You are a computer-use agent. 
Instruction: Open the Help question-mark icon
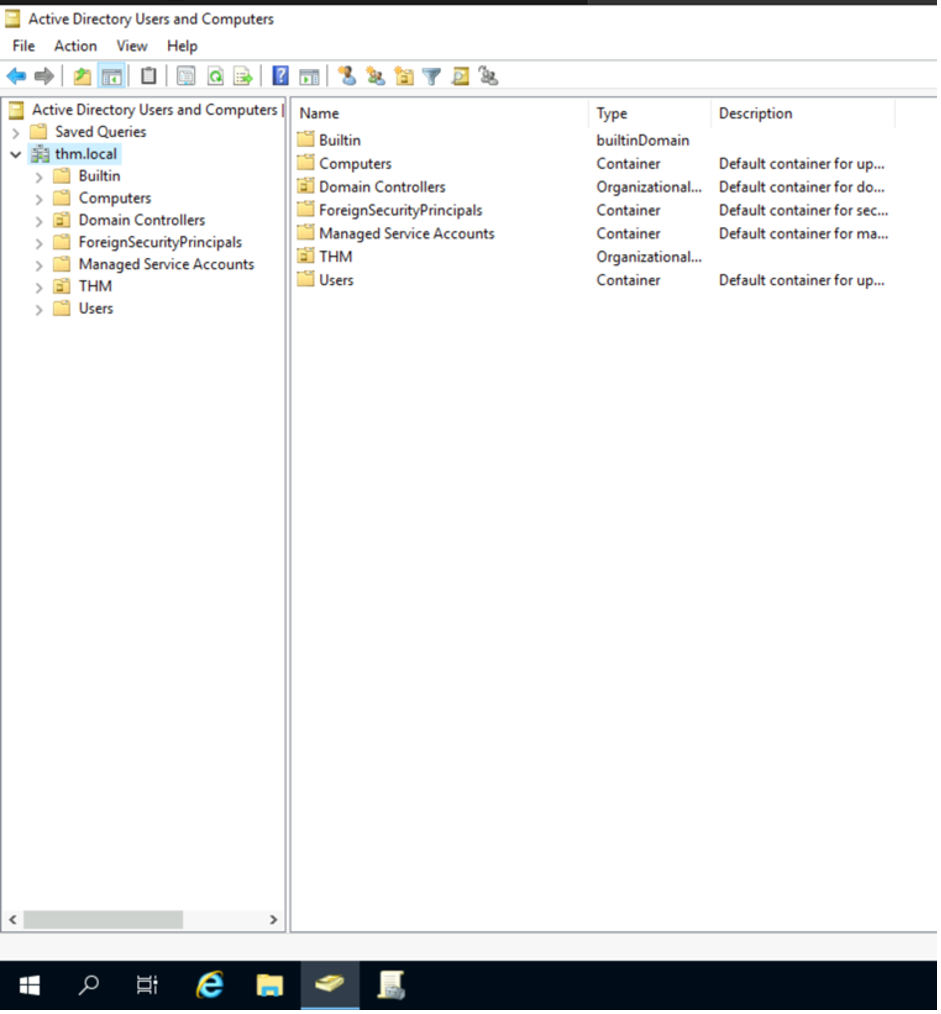coord(281,76)
